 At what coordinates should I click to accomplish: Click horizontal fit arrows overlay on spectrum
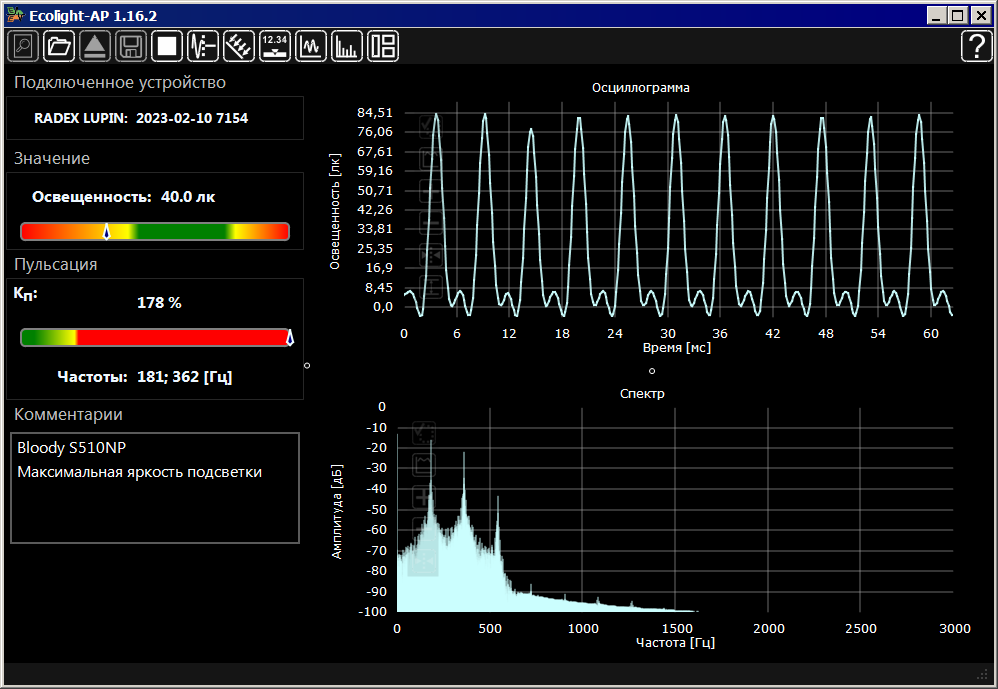click(424, 562)
